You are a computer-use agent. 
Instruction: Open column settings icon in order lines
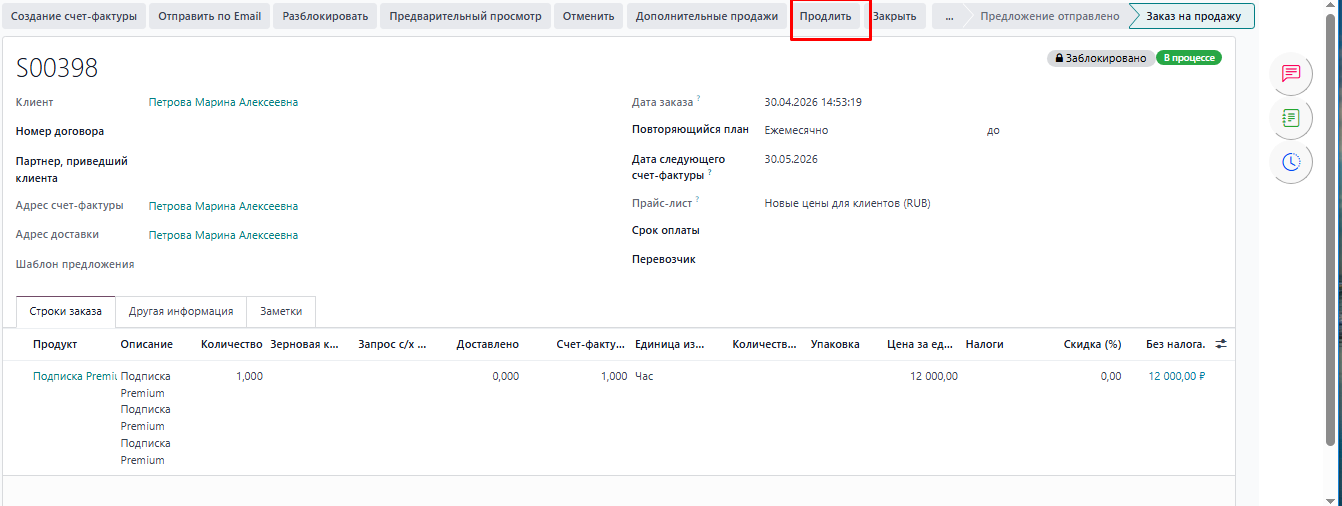click(x=1221, y=344)
